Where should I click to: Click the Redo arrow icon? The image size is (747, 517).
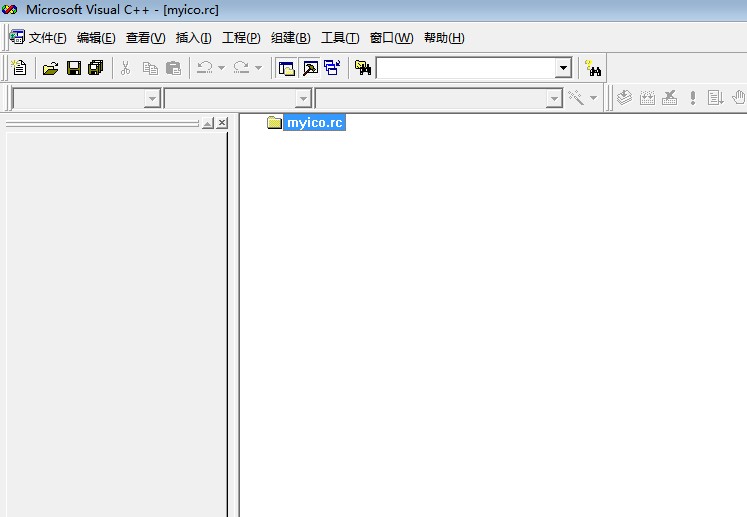click(241, 68)
